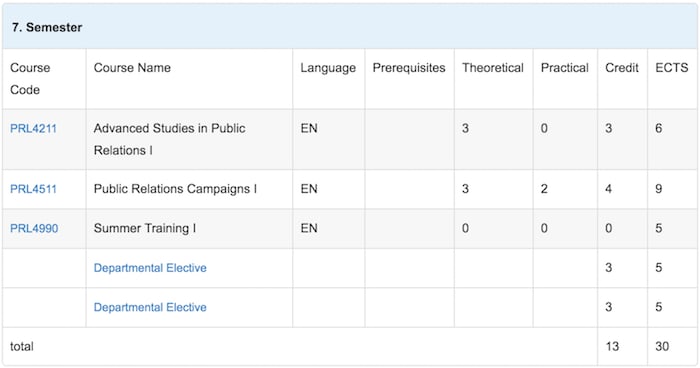Click the total ECTS value 30
Viewport: 700px width, 368px height.
click(662, 347)
